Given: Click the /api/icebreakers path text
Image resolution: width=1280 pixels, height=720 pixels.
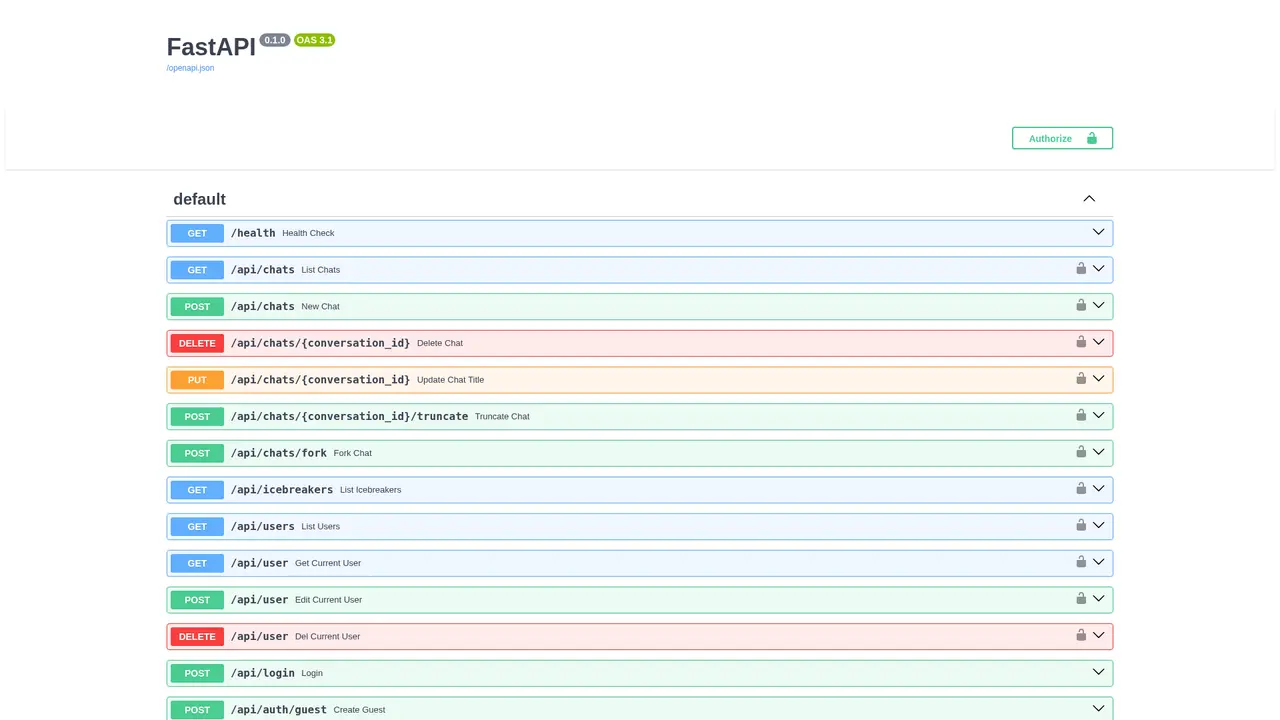Looking at the screenshot, I should [x=282, y=490].
